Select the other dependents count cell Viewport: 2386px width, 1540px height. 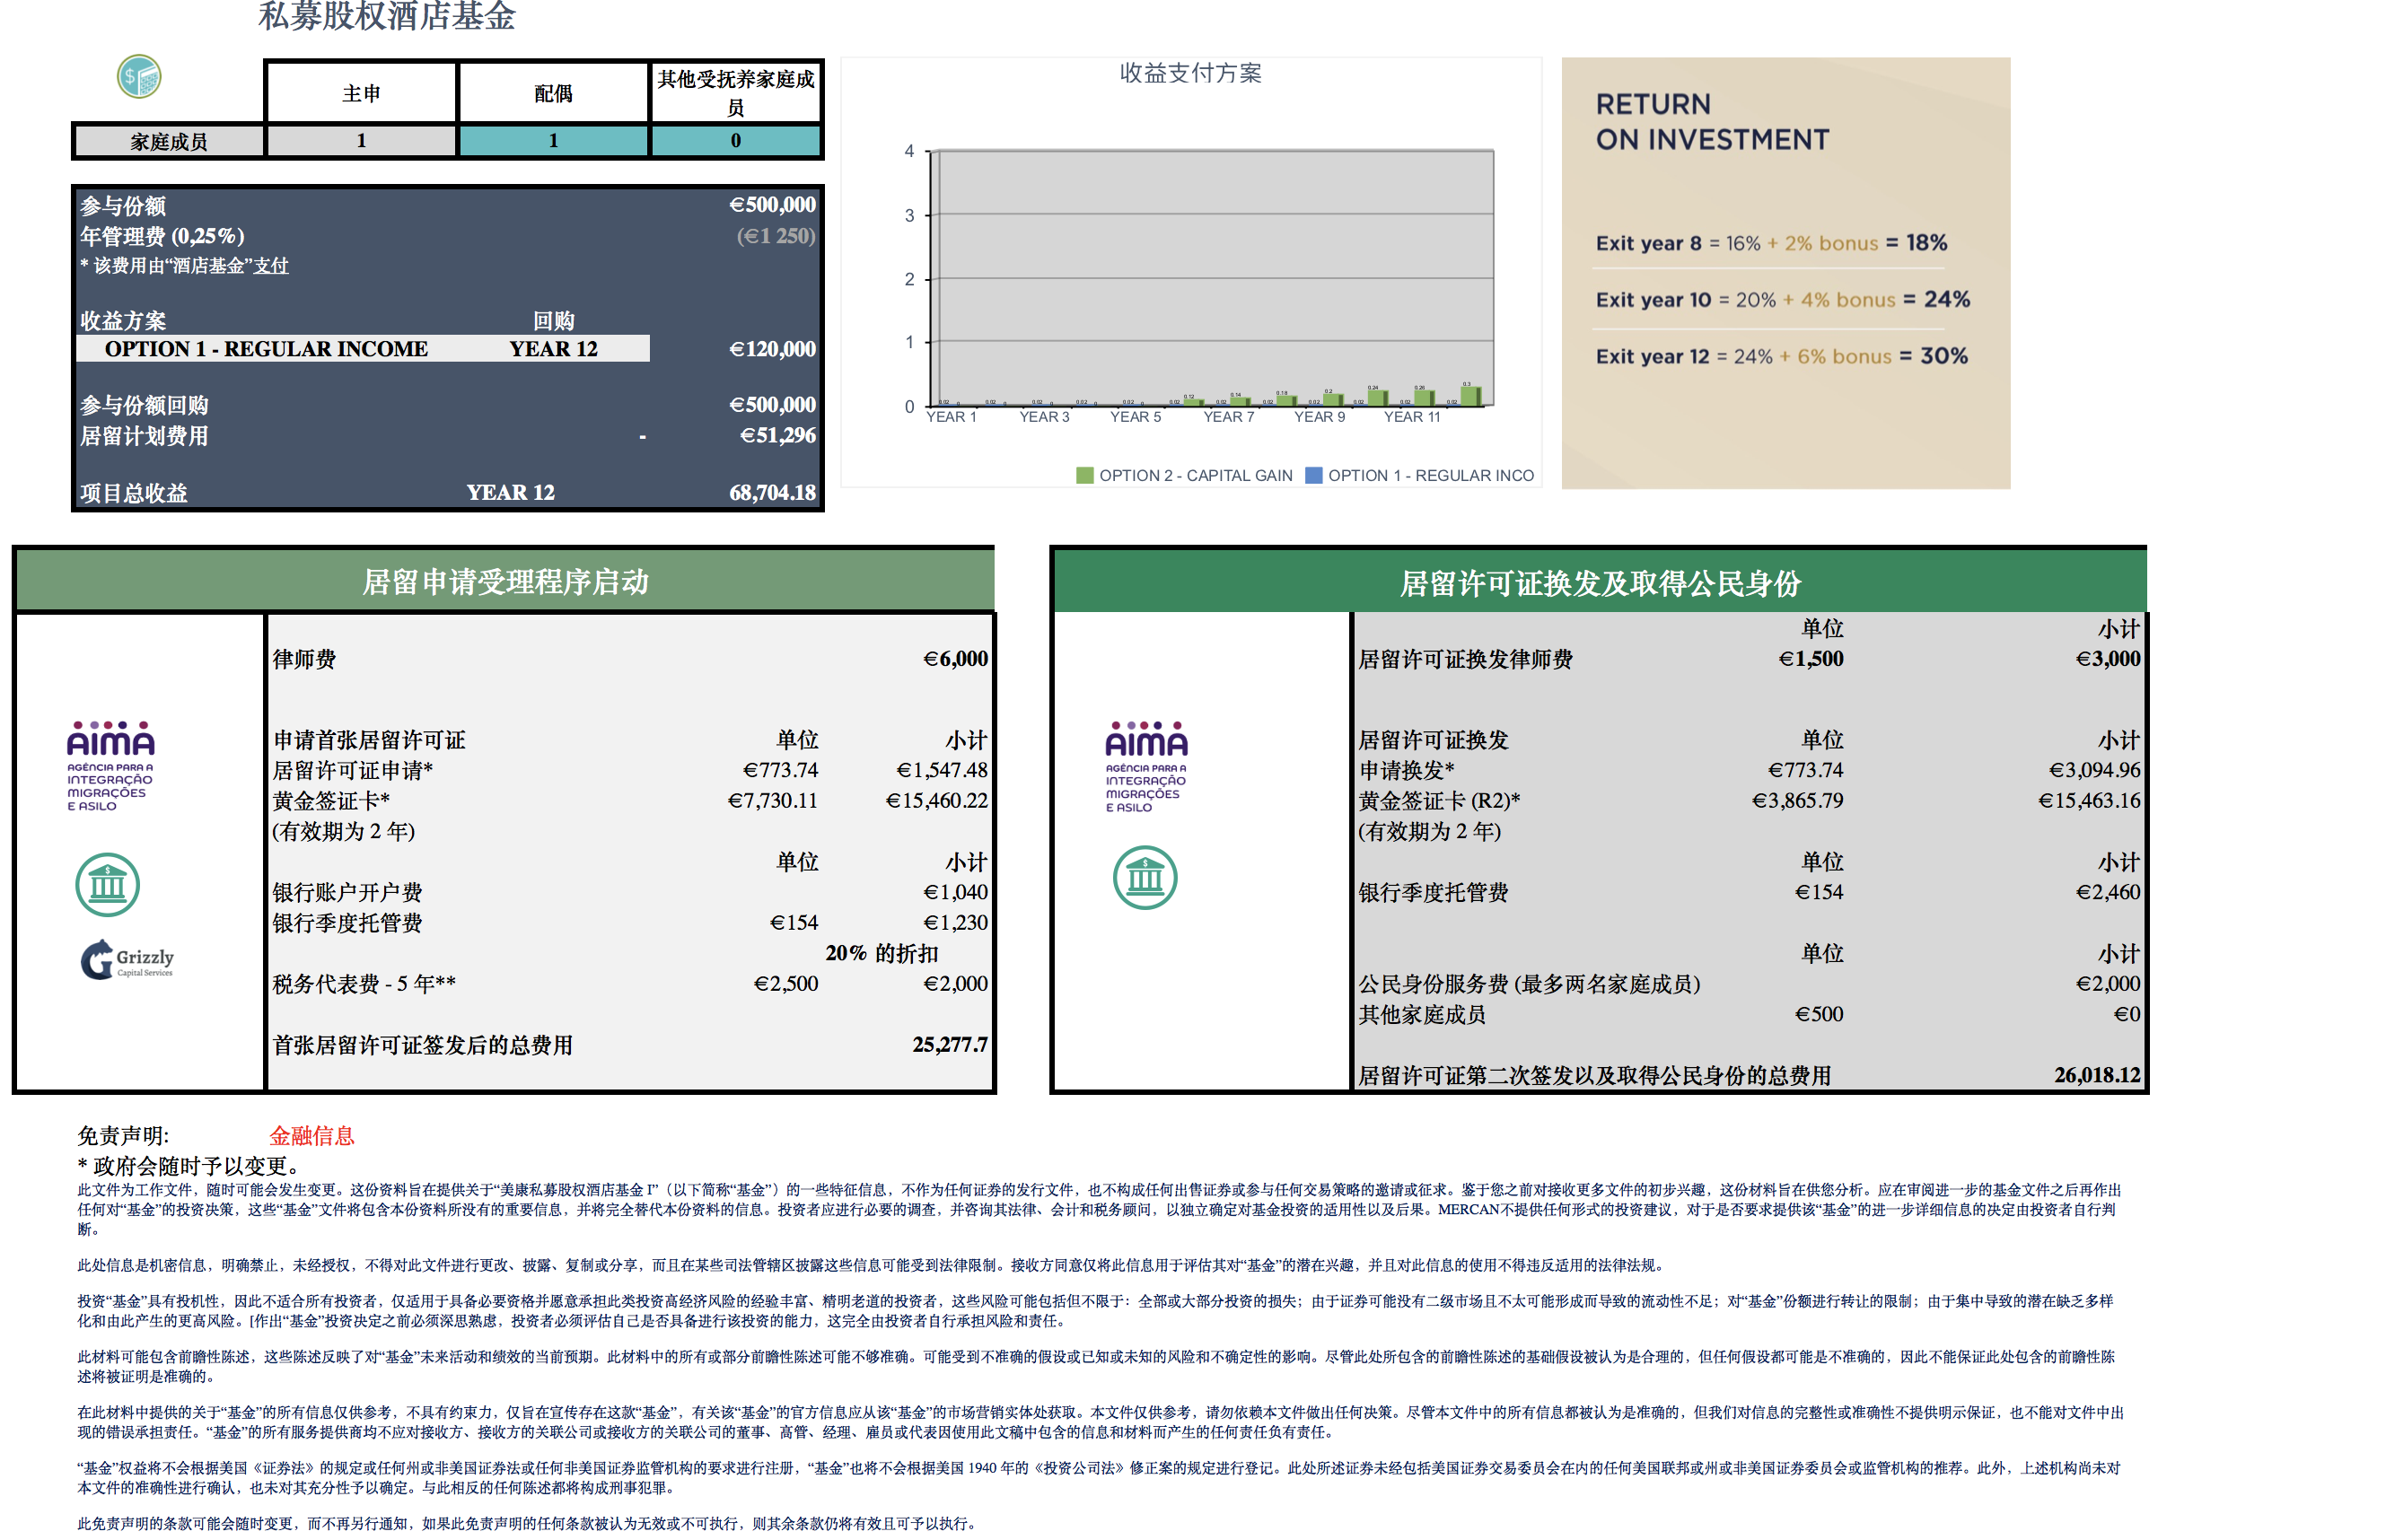(735, 141)
